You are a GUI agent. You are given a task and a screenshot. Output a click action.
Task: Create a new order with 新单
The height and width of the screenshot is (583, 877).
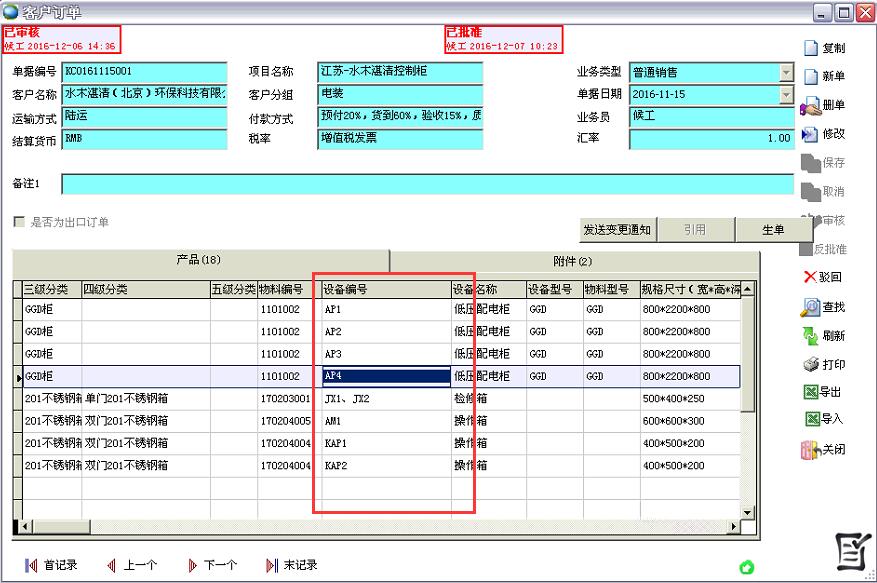click(x=812, y=77)
